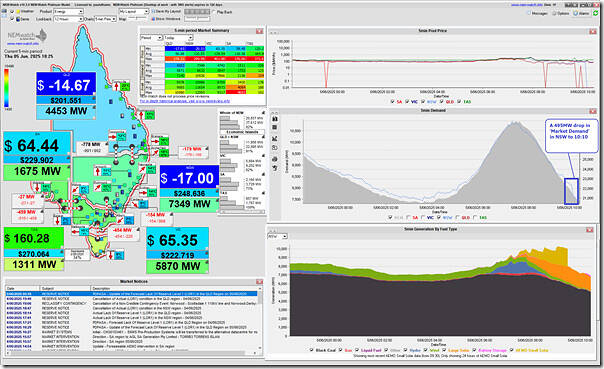Click the print icon beside demand chart

point(275,159)
